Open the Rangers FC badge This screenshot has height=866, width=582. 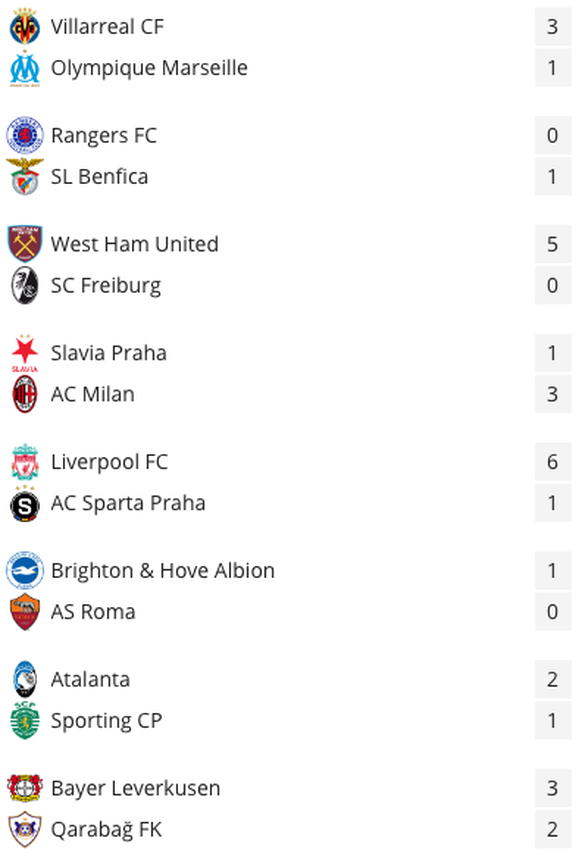click(25, 135)
